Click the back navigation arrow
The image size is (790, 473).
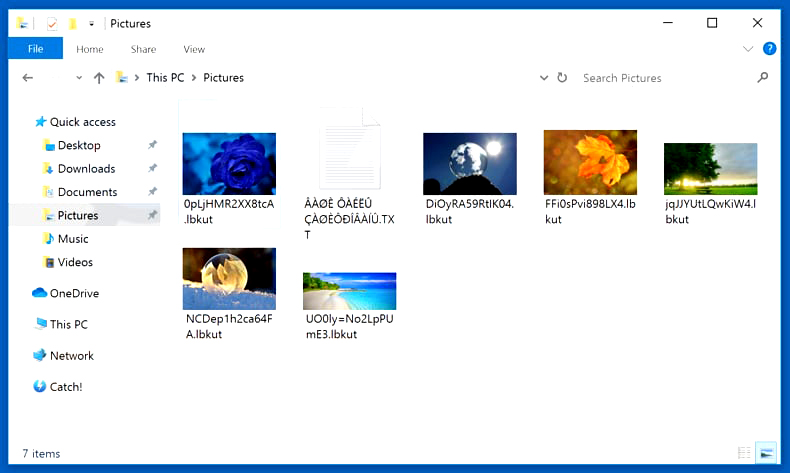[x=28, y=78]
